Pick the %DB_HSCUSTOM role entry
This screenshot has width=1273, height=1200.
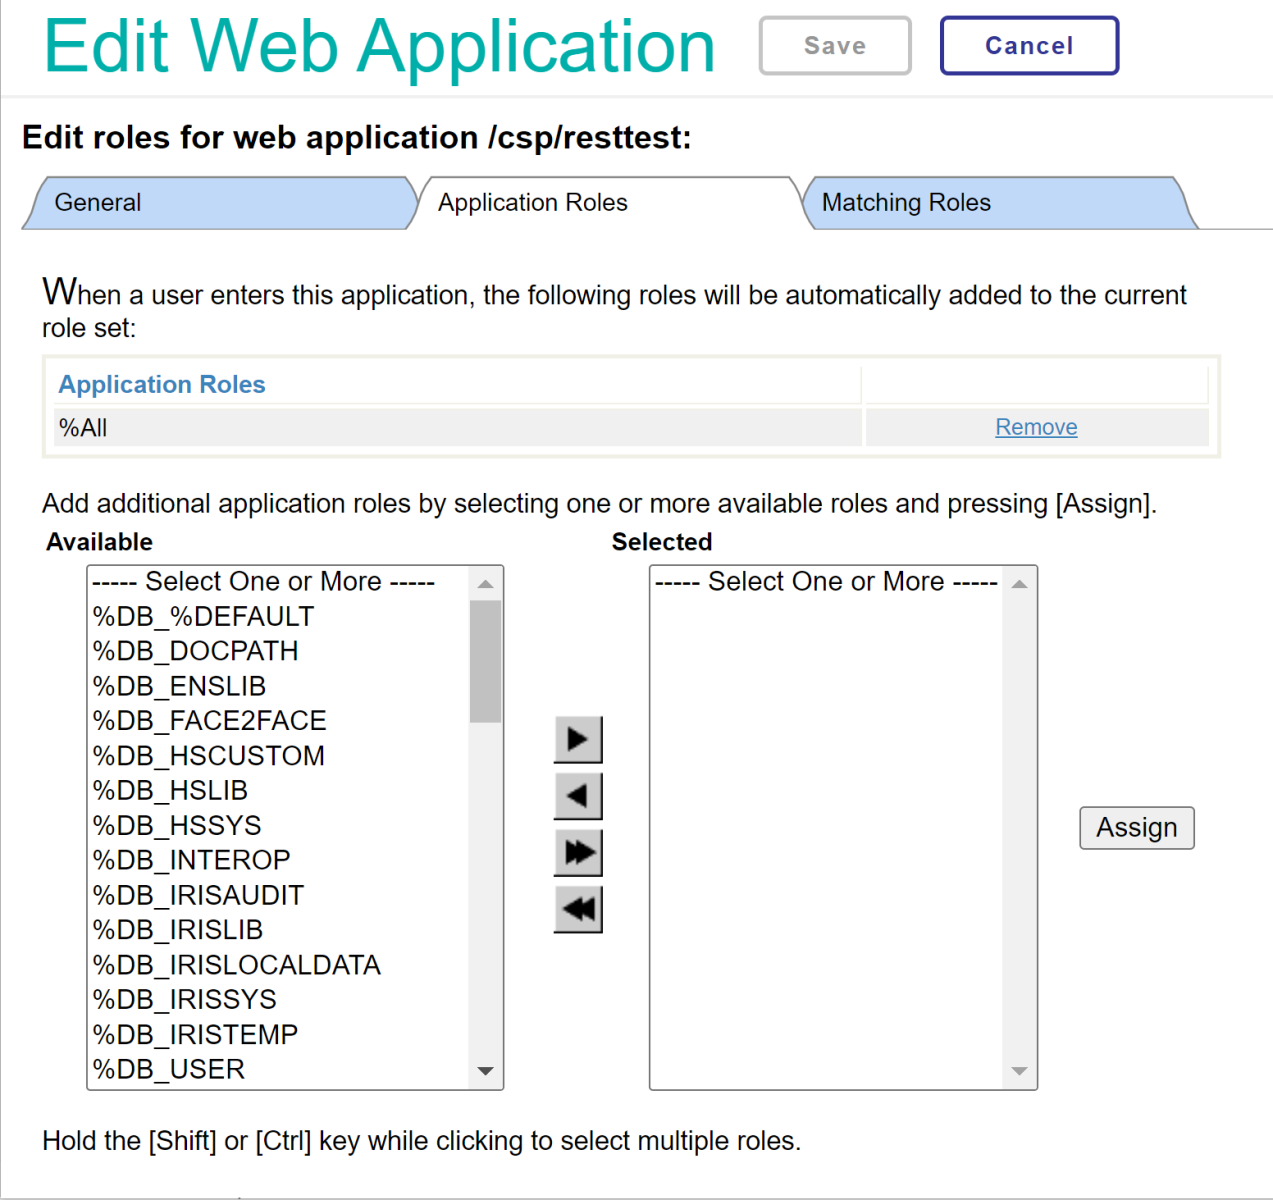click(208, 756)
